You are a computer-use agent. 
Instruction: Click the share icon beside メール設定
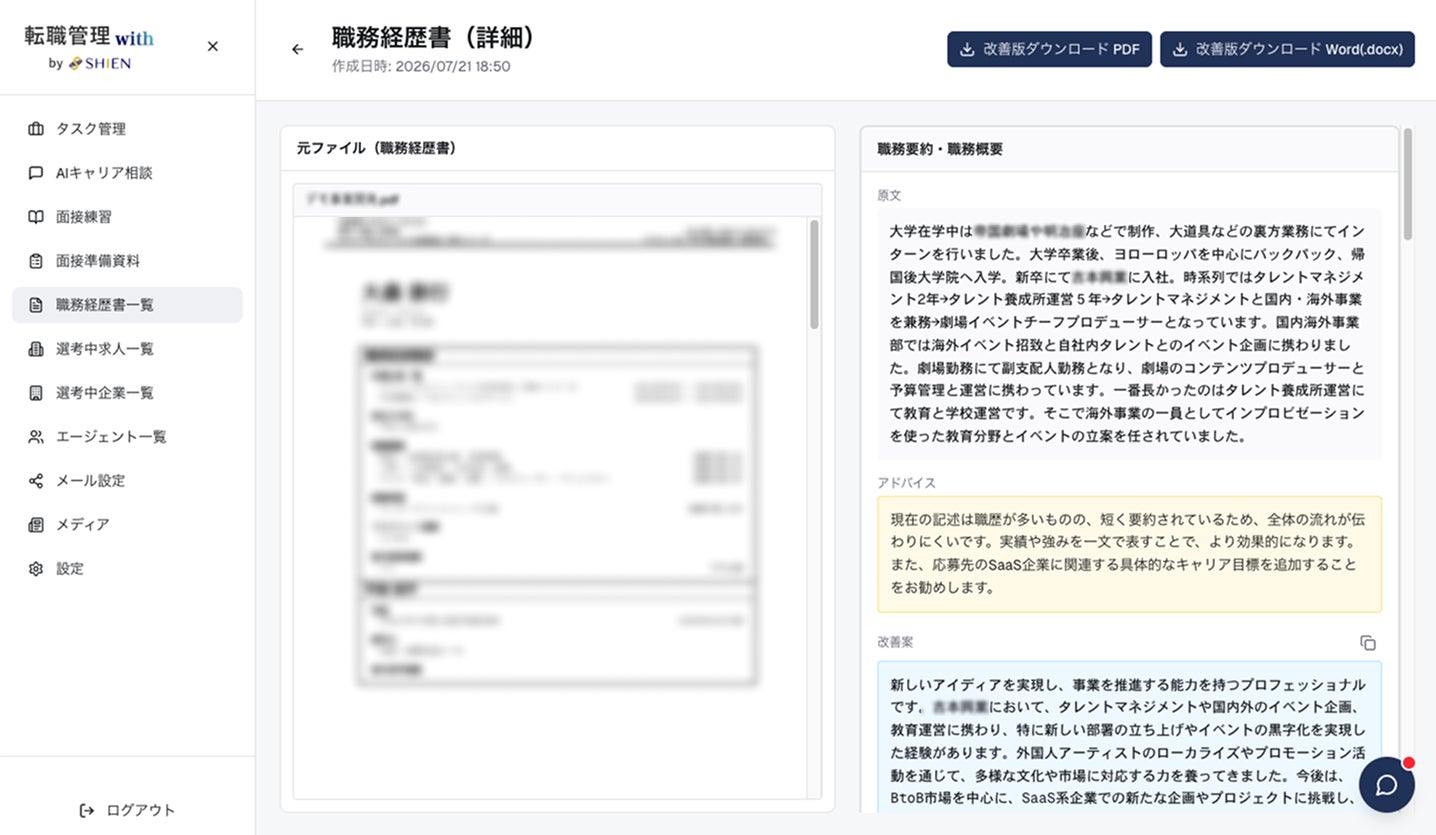tap(36, 481)
